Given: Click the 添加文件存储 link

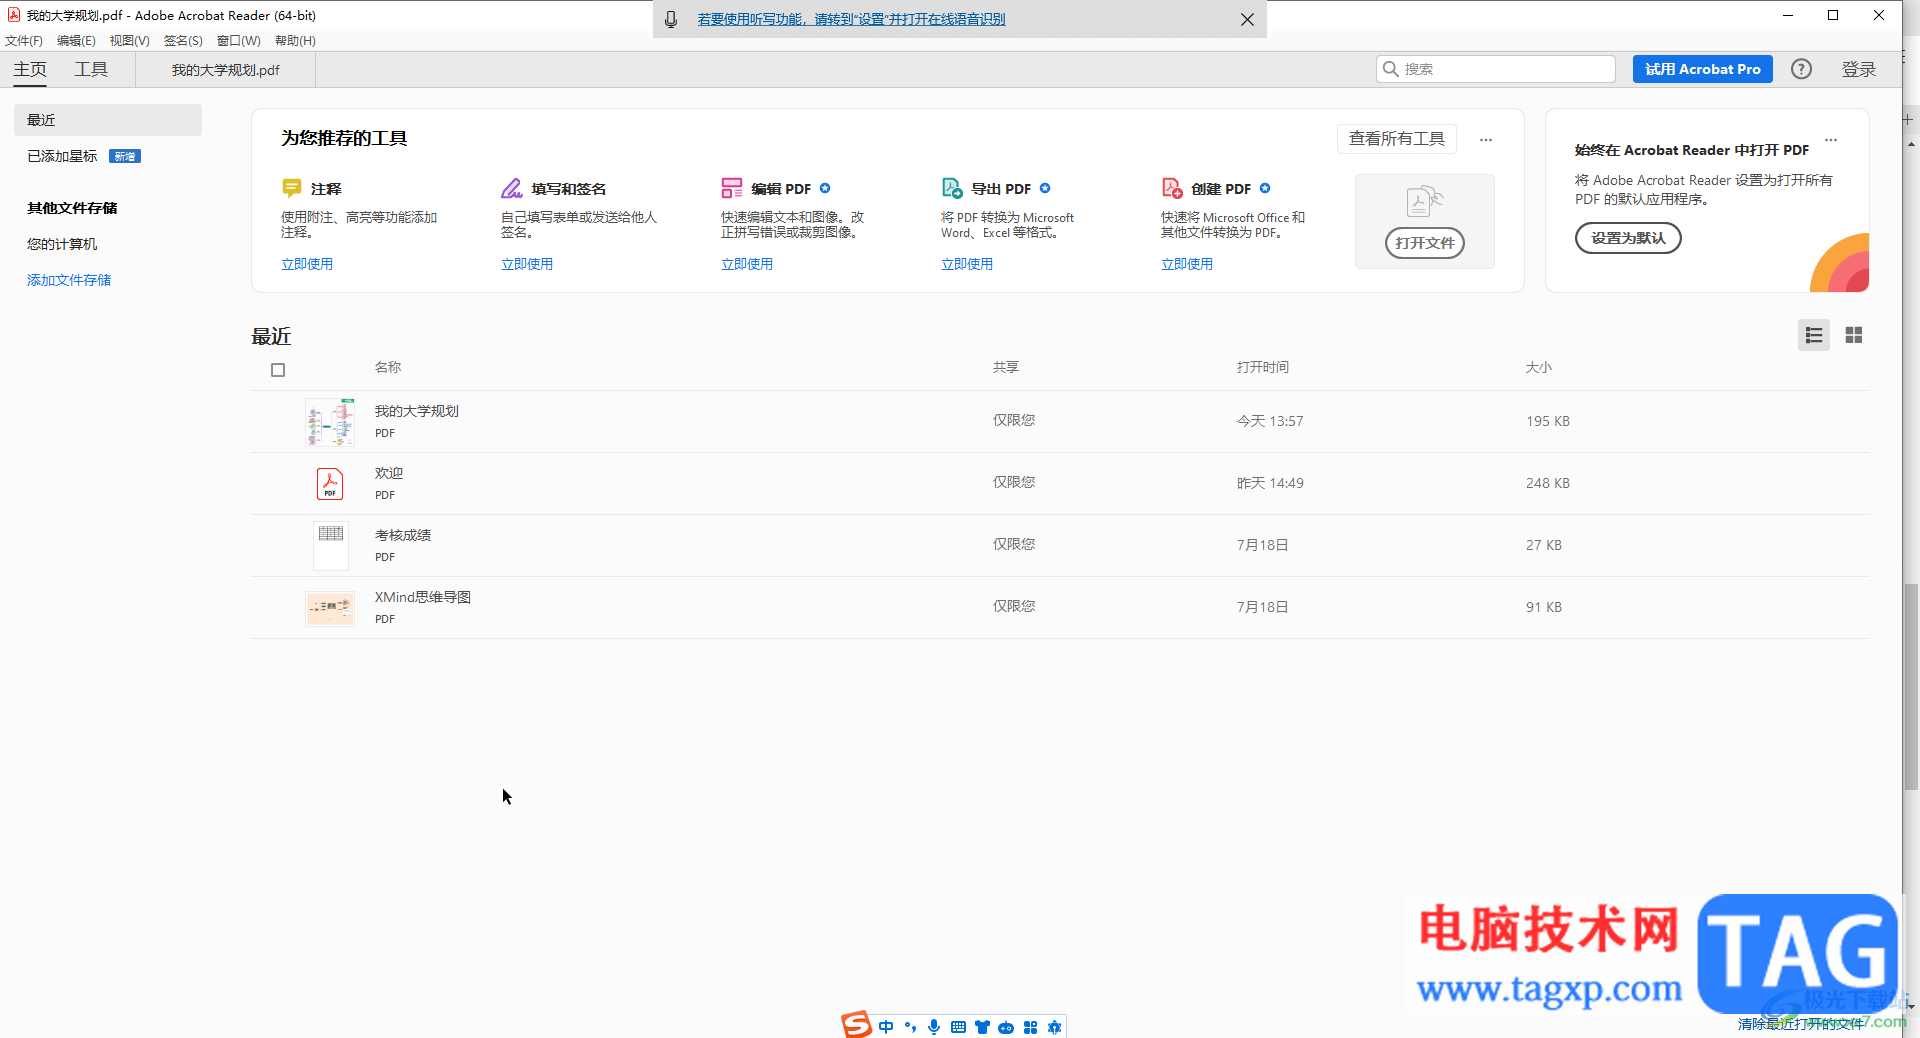Looking at the screenshot, I should [x=69, y=280].
